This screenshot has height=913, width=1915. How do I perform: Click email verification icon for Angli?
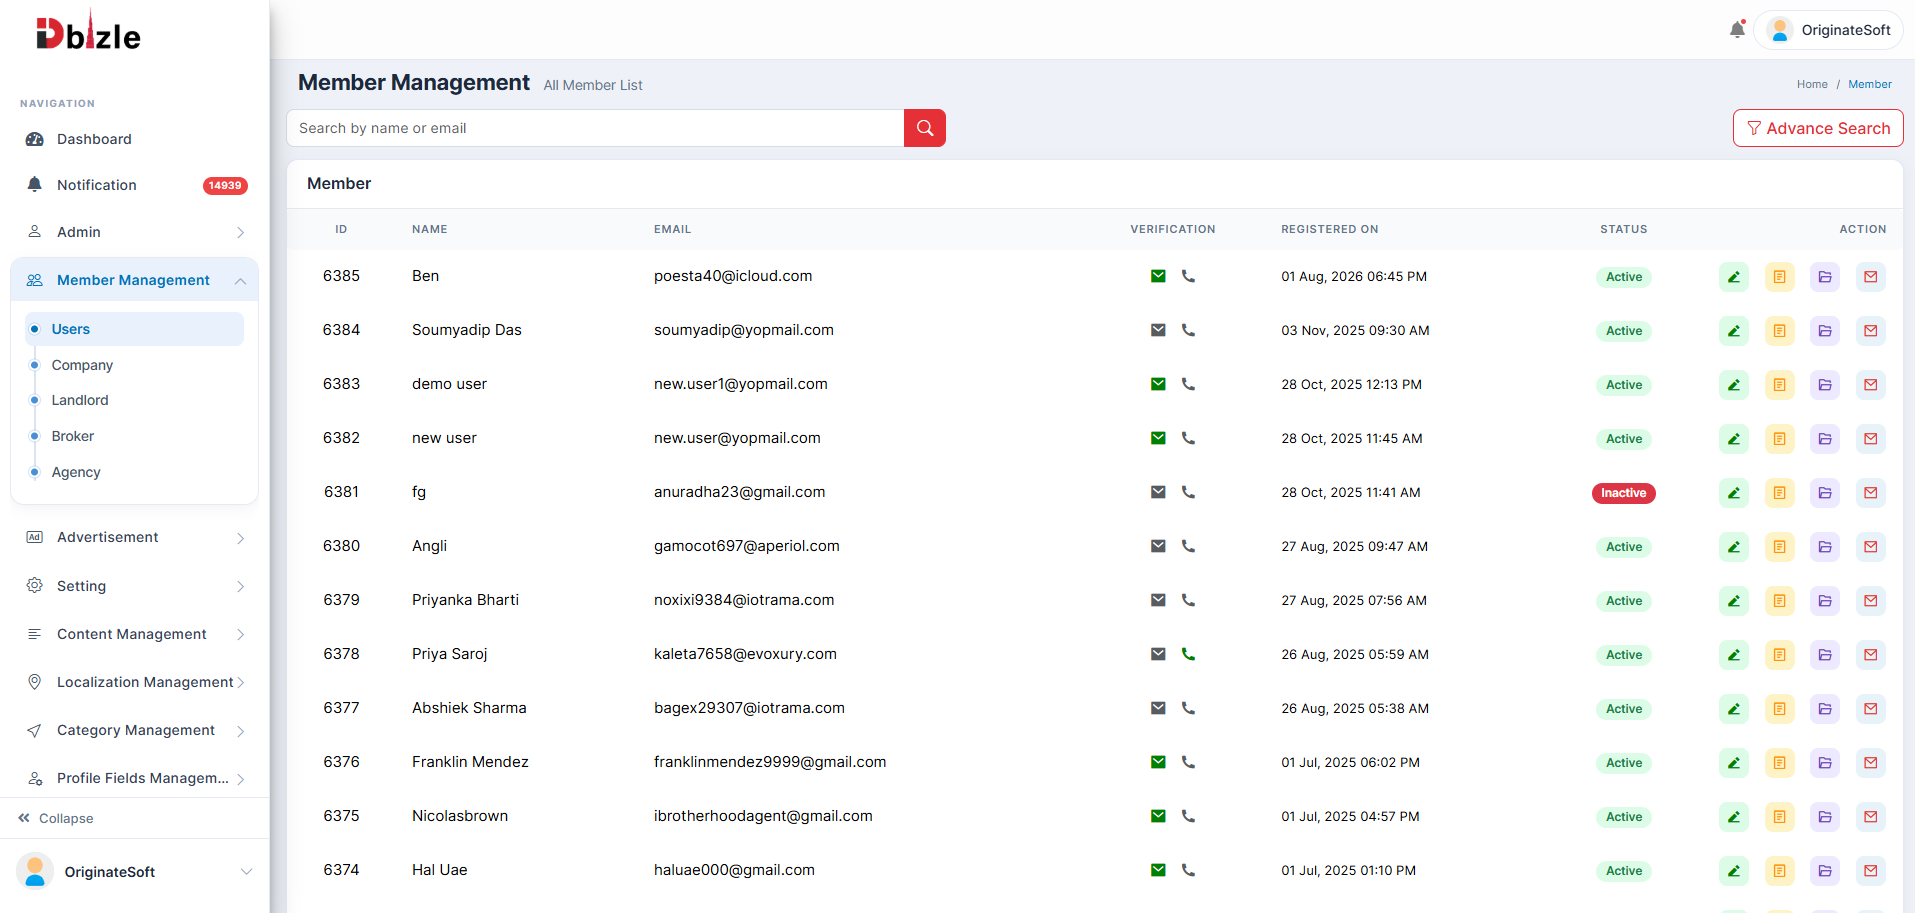click(1158, 546)
